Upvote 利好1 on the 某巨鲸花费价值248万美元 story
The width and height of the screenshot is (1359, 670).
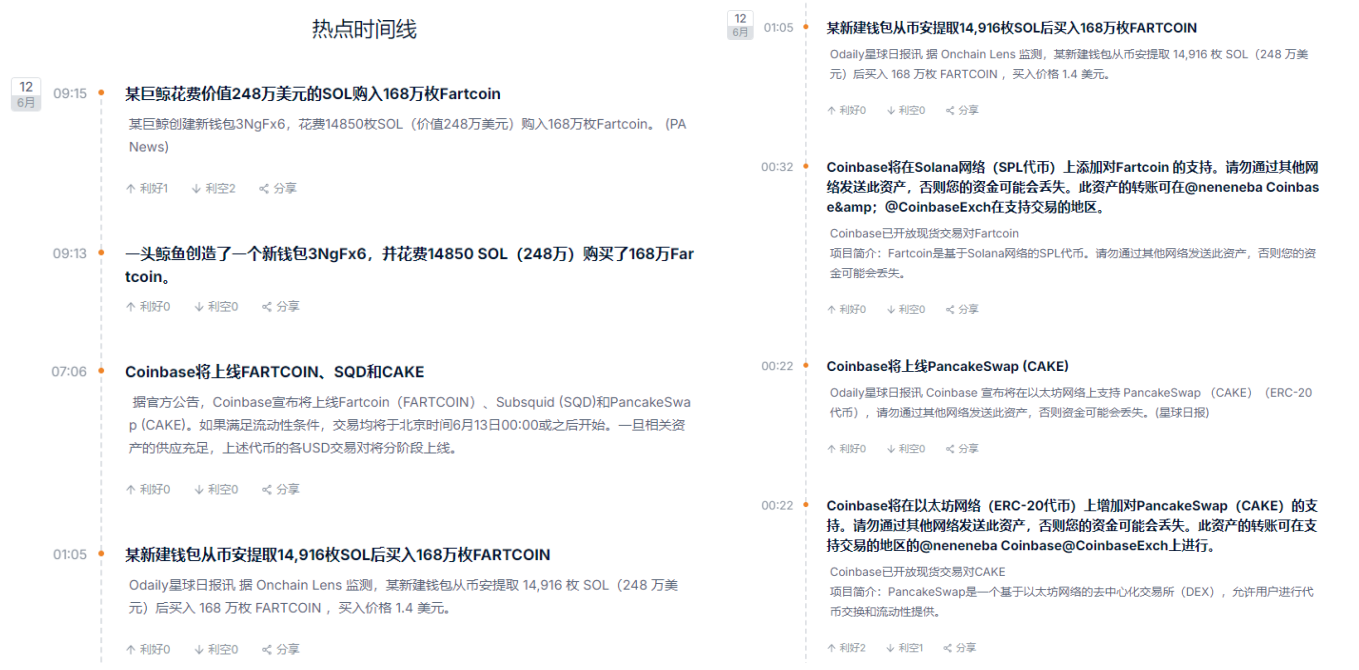147,188
